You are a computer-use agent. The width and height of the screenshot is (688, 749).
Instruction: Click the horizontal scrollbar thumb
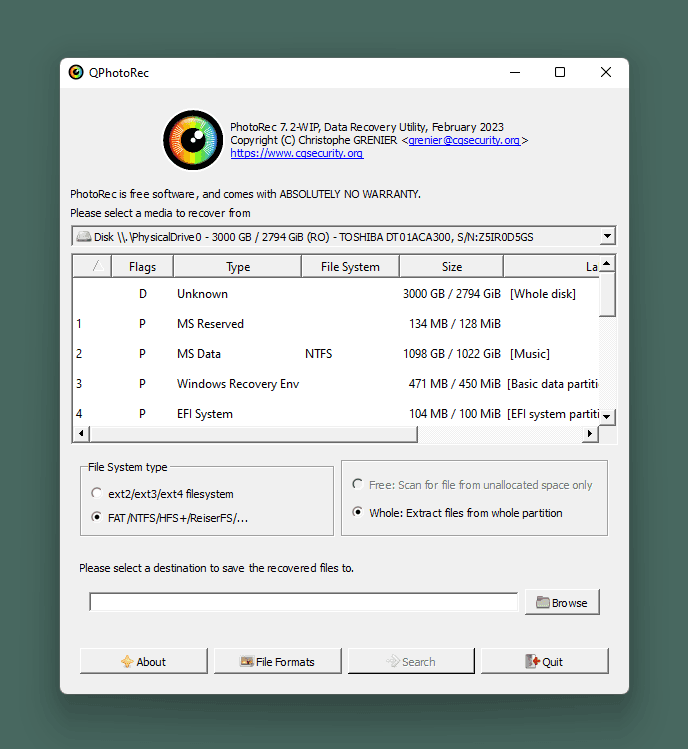coord(253,434)
